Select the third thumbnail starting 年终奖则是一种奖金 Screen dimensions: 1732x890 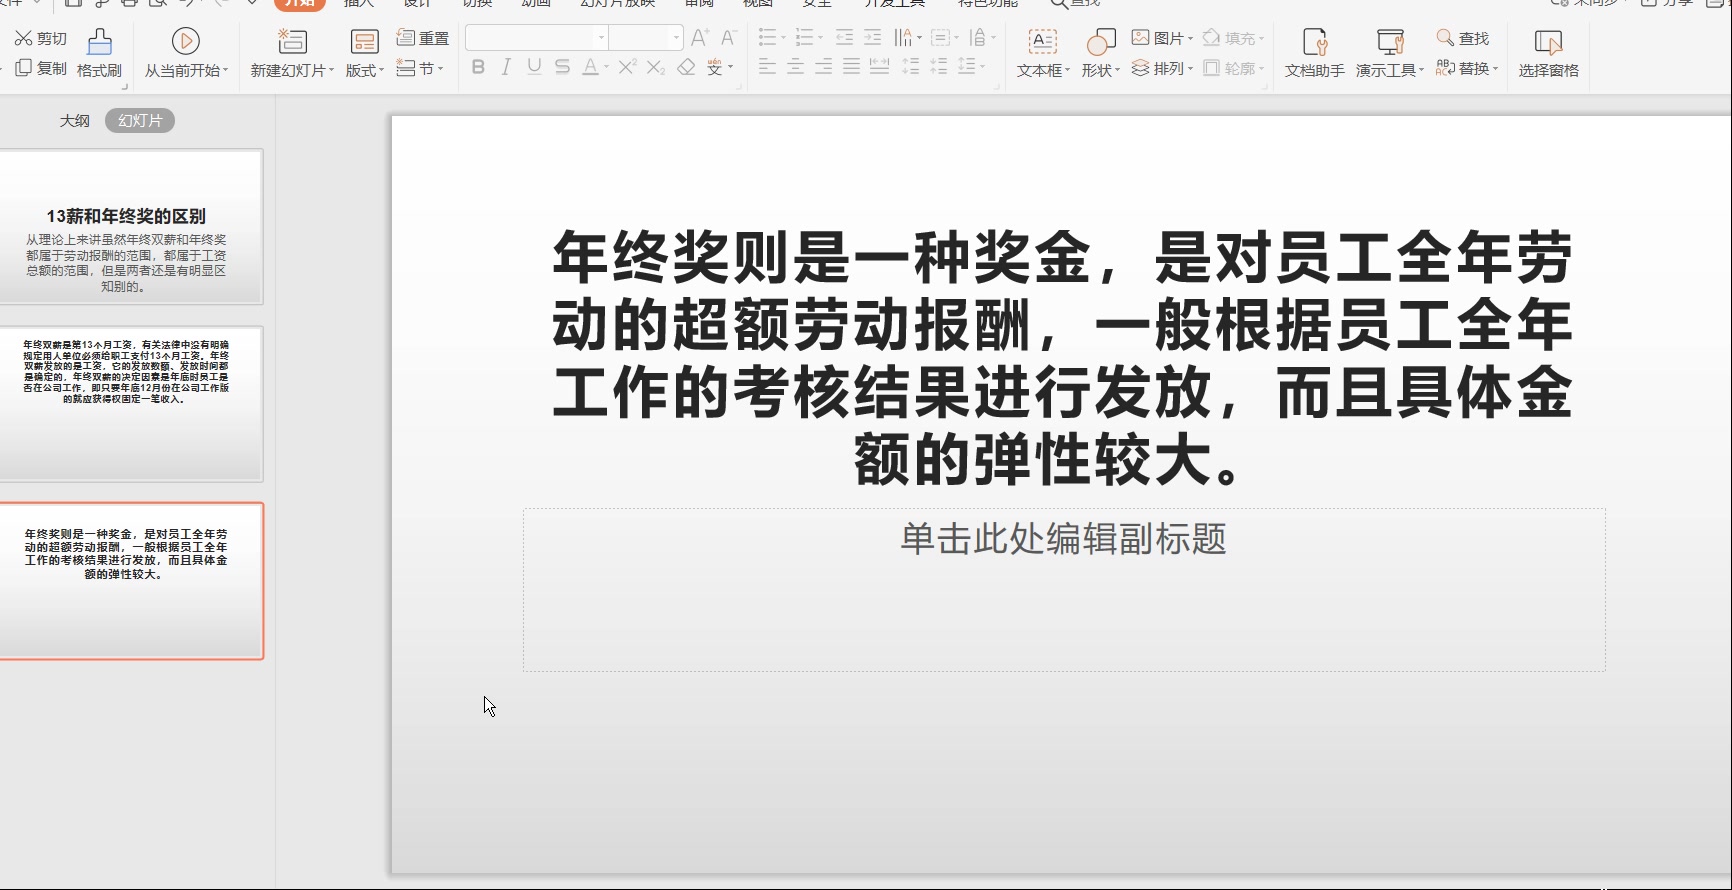coord(130,581)
